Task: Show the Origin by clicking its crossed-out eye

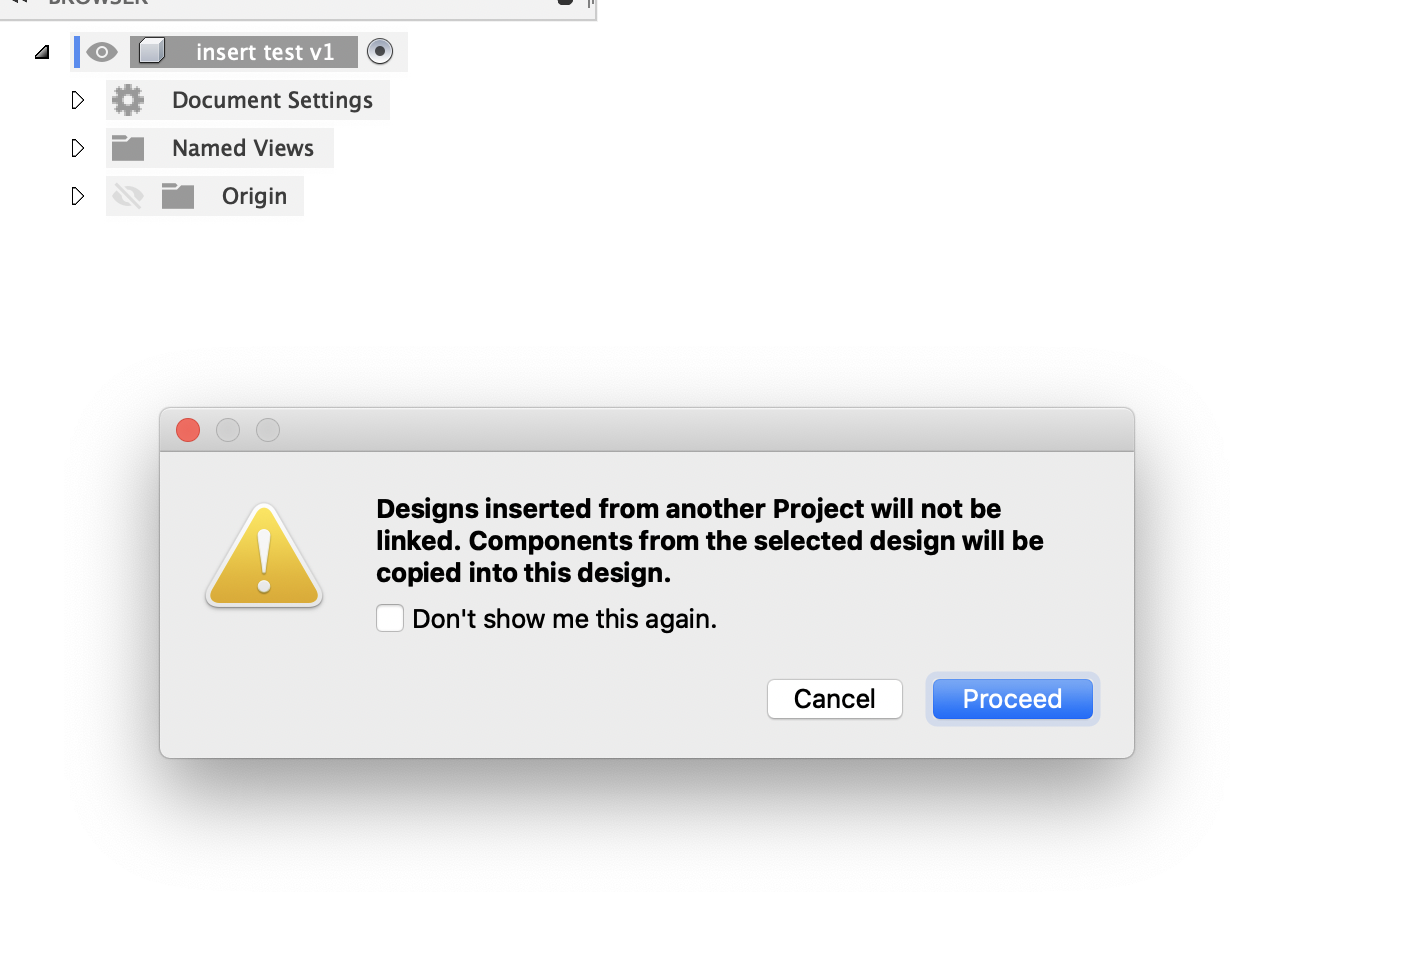Action: 128,195
